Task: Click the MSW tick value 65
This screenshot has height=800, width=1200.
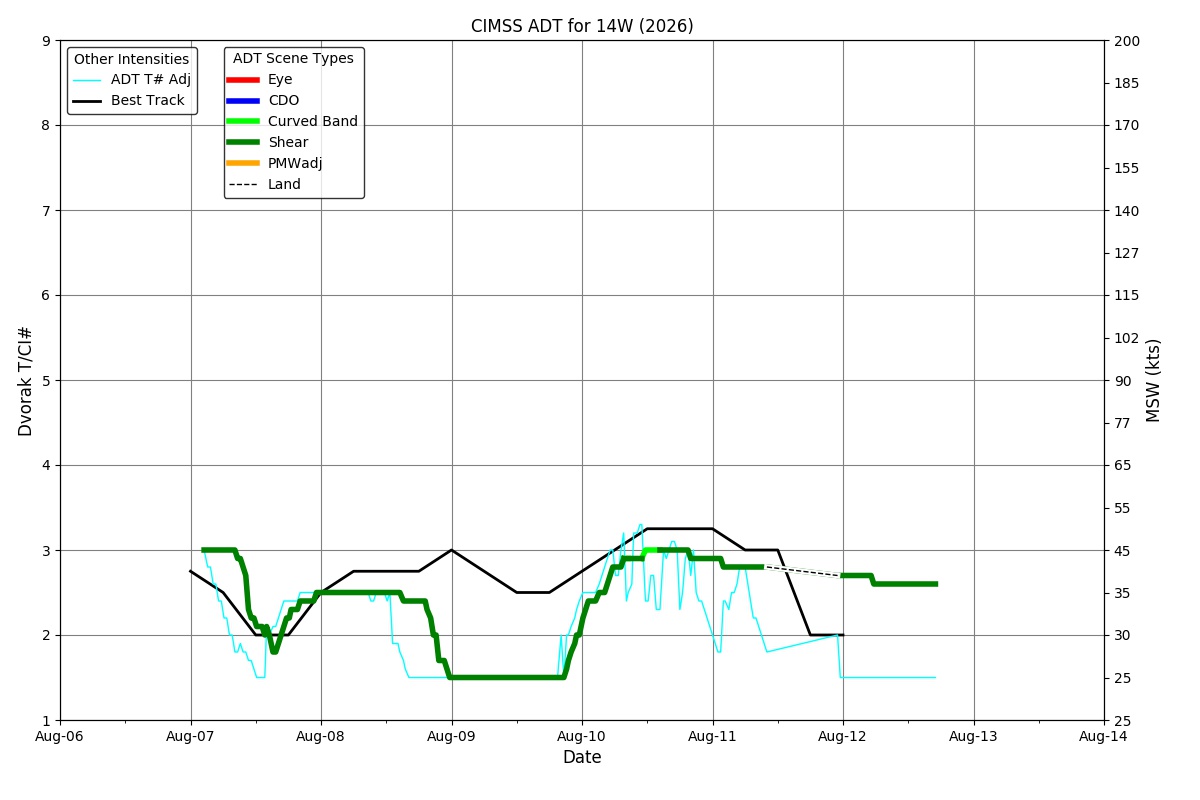Action: tap(1123, 466)
